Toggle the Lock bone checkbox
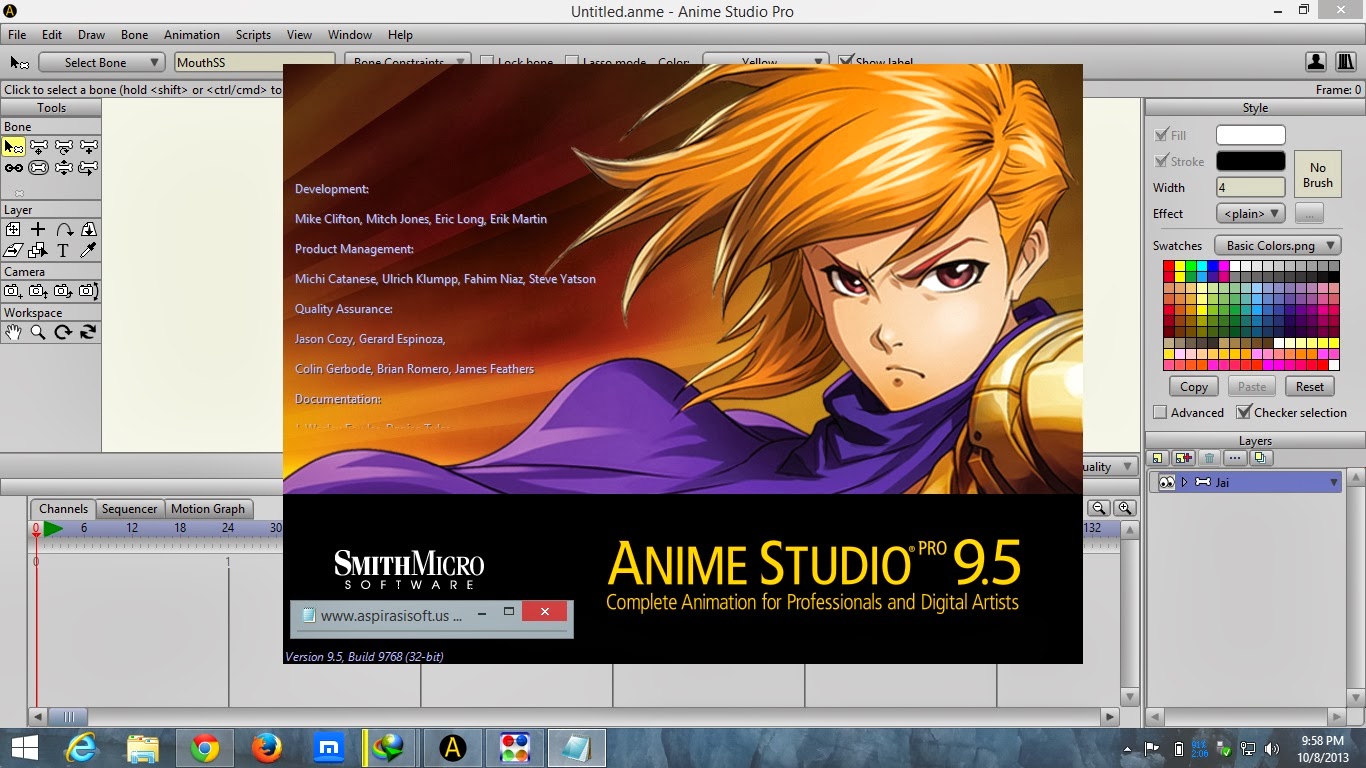The width and height of the screenshot is (1366, 768). point(487,61)
